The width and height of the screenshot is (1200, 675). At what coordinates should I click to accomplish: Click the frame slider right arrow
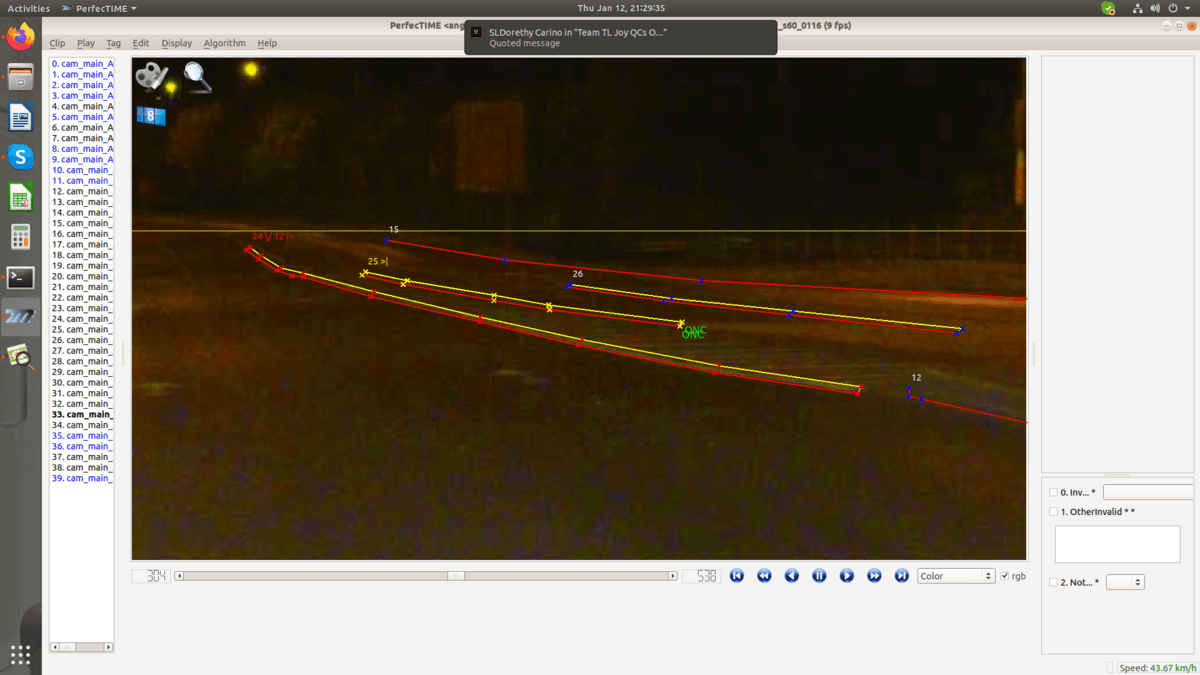pyautogui.click(x=673, y=576)
